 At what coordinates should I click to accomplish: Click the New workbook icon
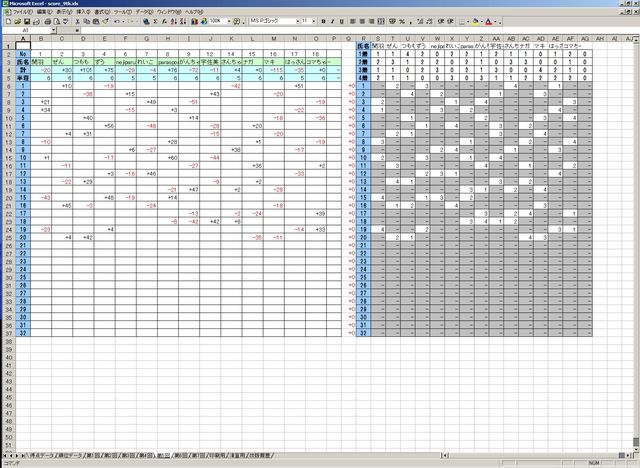click(5, 20)
